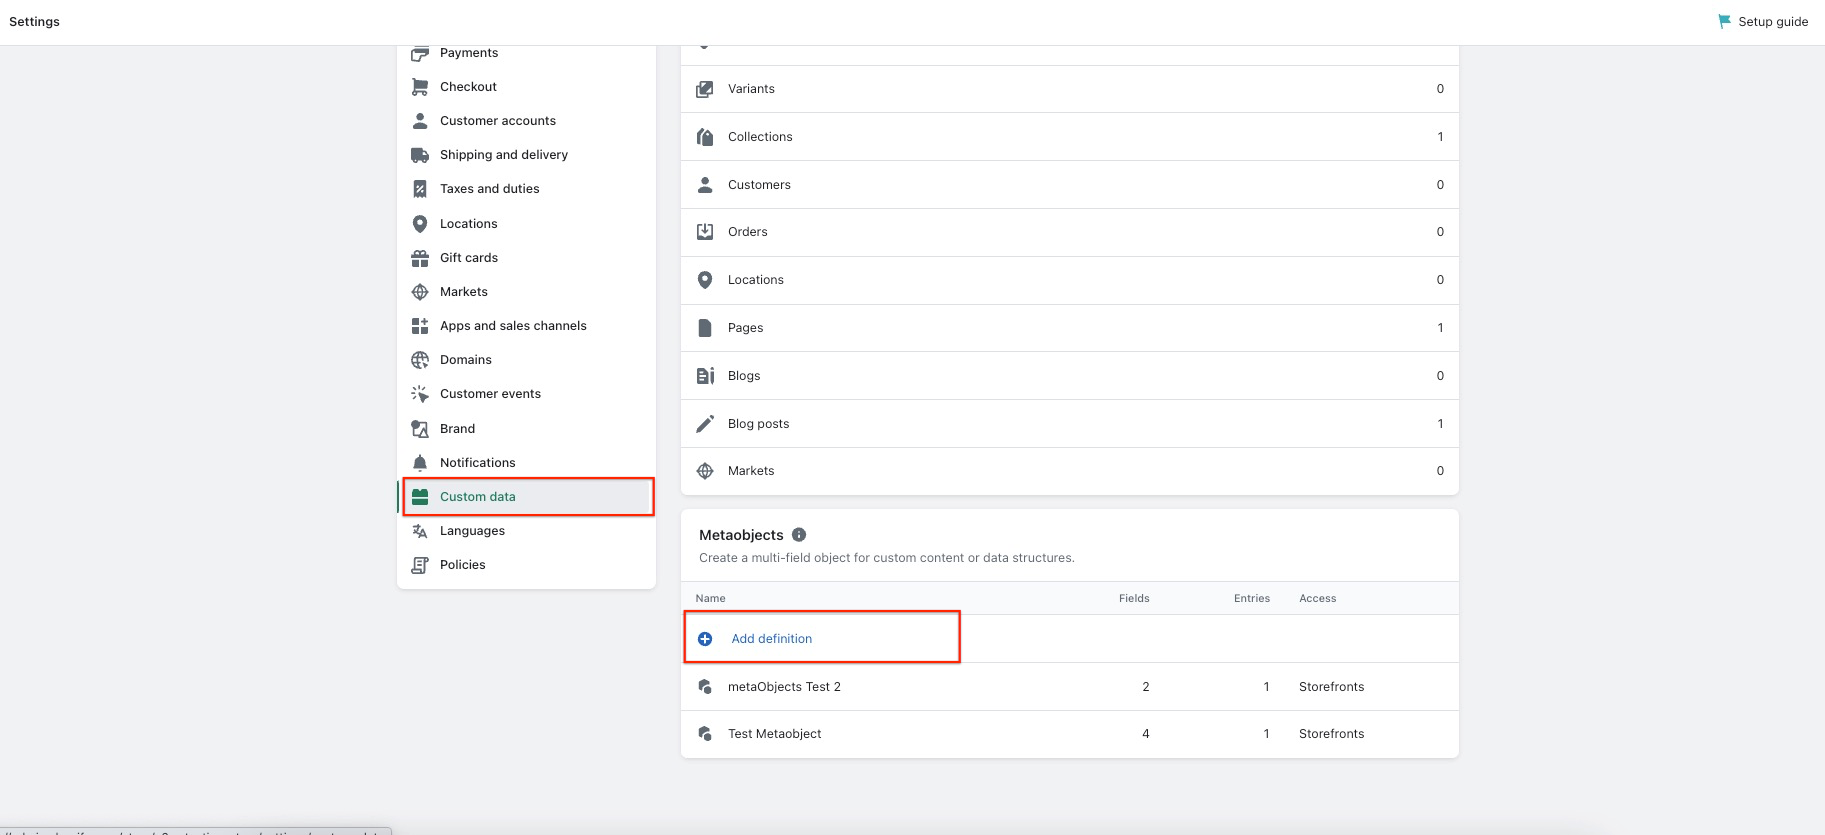Click the Shipping and delivery truck icon
Image resolution: width=1825 pixels, height=835 pixels.
point(420,155)
